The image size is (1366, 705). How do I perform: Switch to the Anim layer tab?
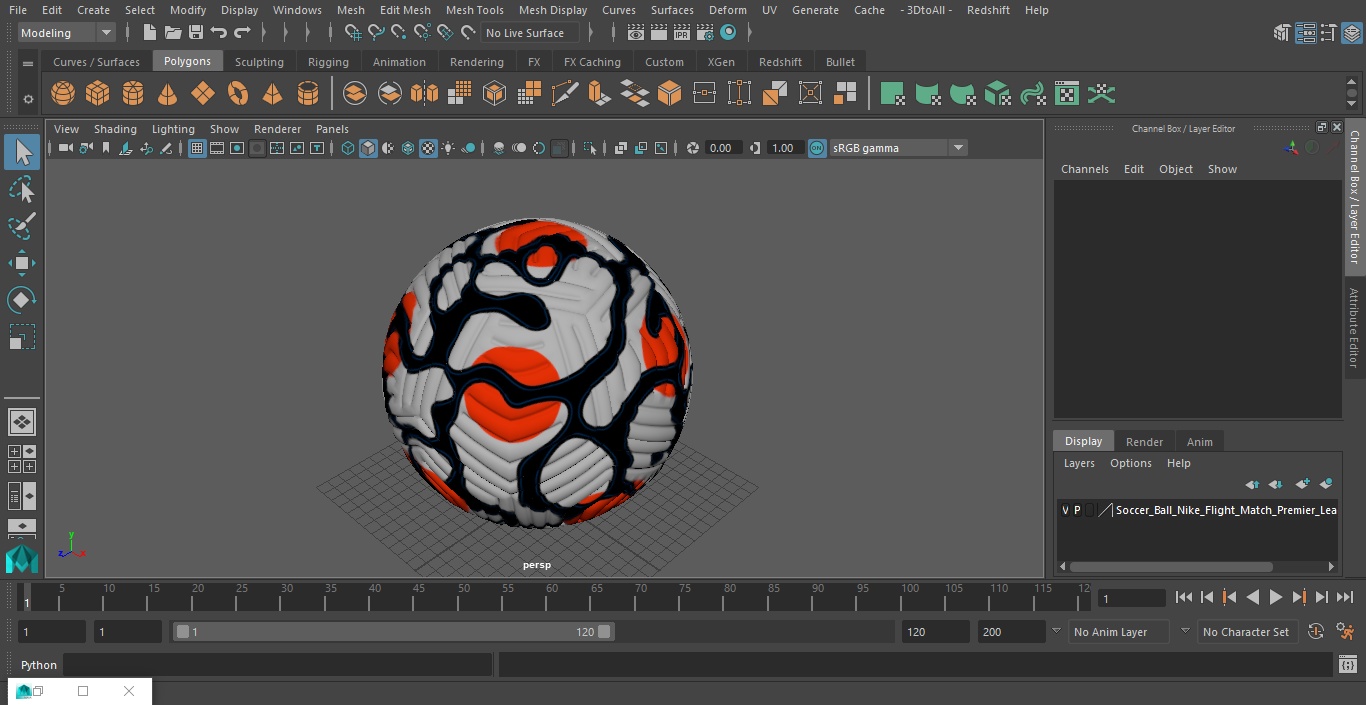(1199, 442)
